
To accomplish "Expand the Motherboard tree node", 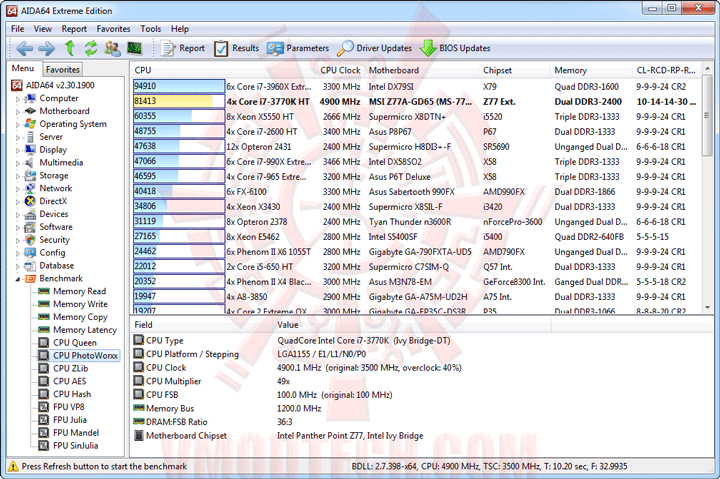I will click(18, 112).
